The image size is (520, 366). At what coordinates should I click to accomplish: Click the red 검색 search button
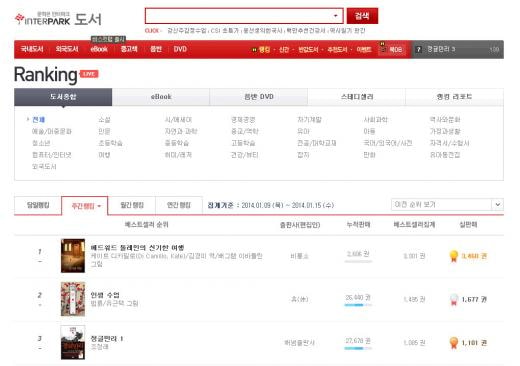click(362, 16)
